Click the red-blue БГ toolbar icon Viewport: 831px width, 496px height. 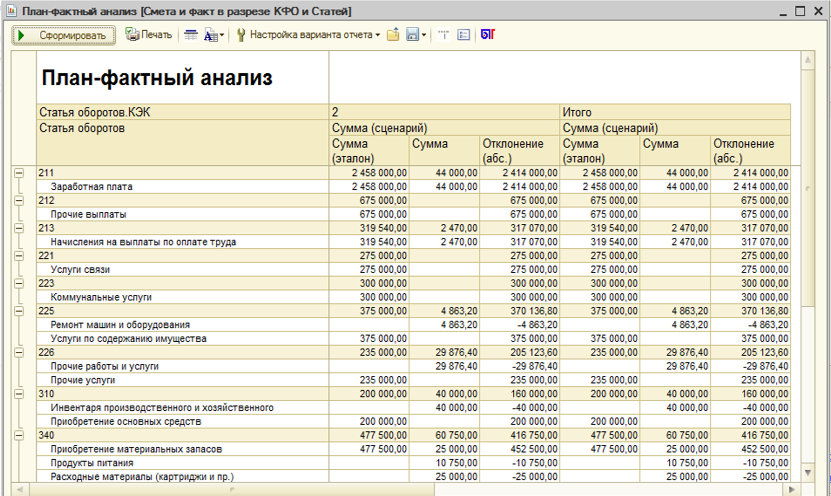pos(487,35)
